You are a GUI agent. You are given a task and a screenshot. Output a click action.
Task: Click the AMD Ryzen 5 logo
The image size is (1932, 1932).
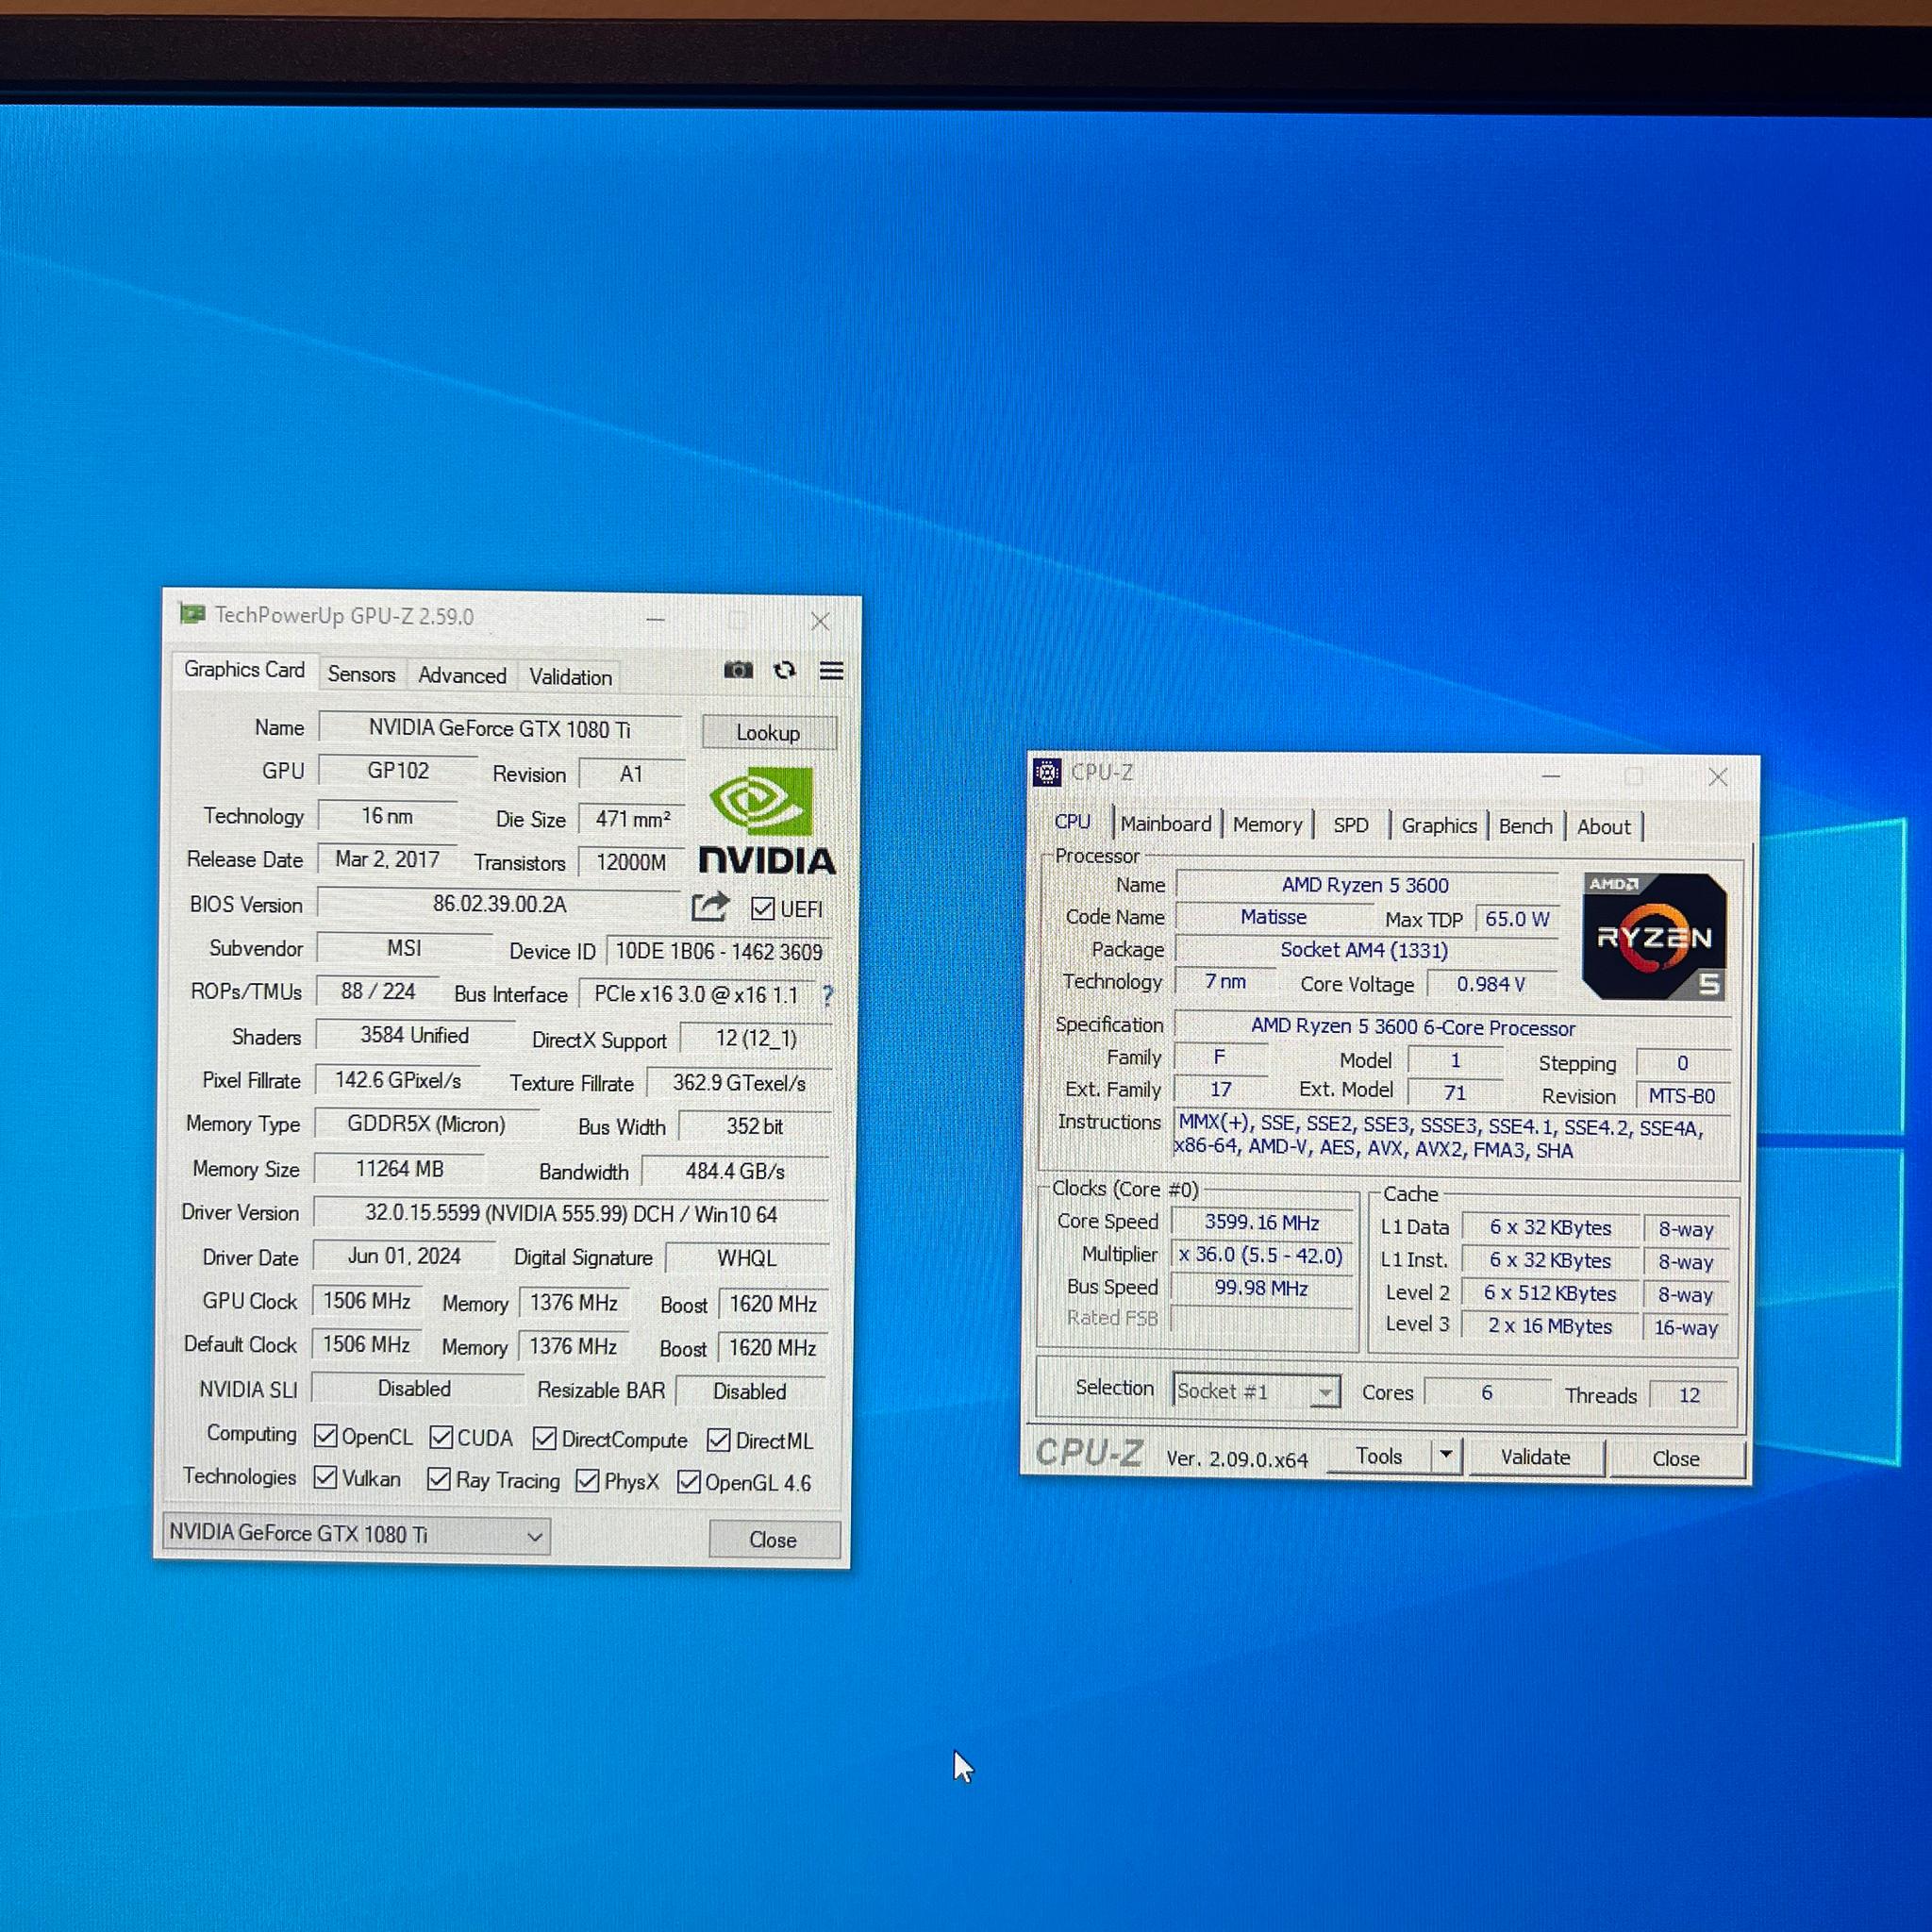pyautogui.click(x=1654, y=936)
